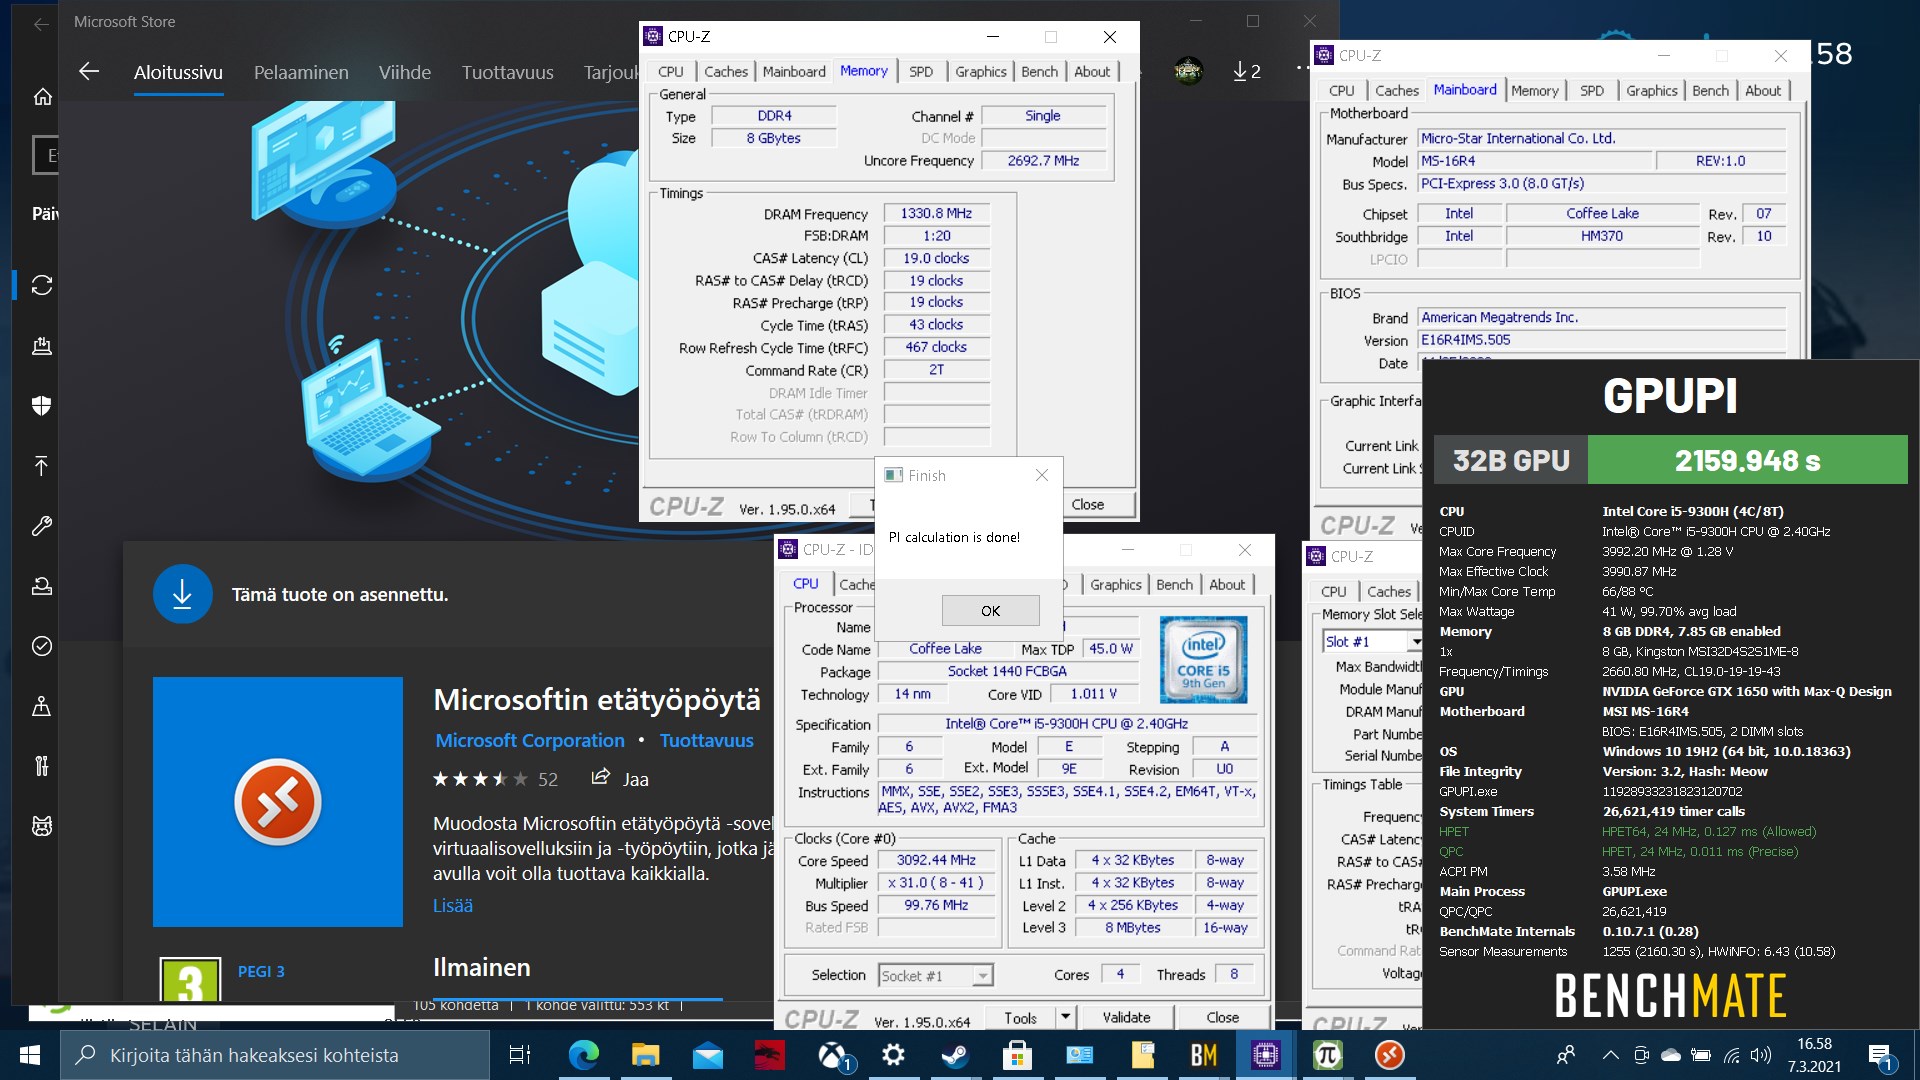Open Caches tab in Memory CPU-Z window
The image size is (1920, 1080).
point(726,71)
